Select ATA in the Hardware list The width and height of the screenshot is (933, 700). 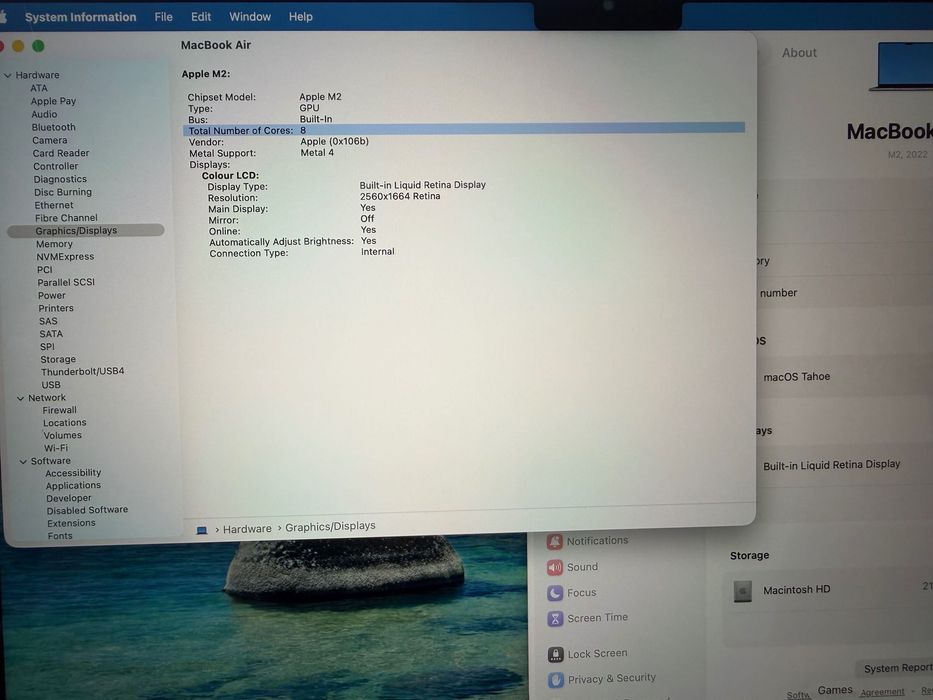click(x=39, y=88)
